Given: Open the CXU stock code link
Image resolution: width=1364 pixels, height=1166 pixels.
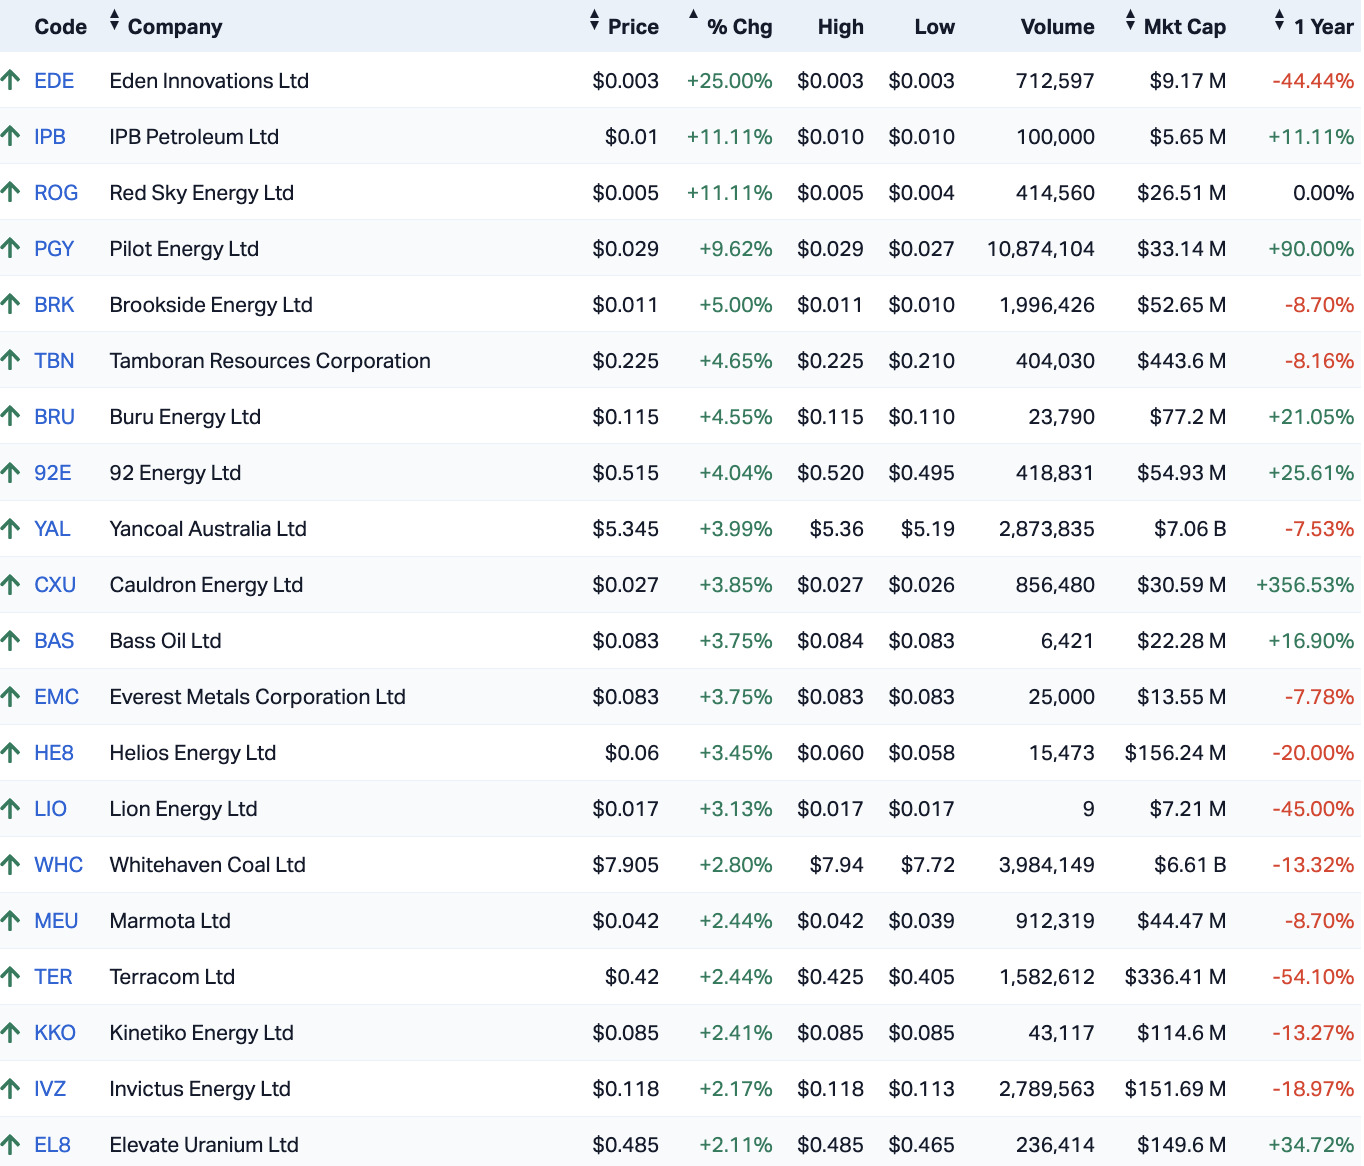Looking at the screenshot, I should (55, 585).
